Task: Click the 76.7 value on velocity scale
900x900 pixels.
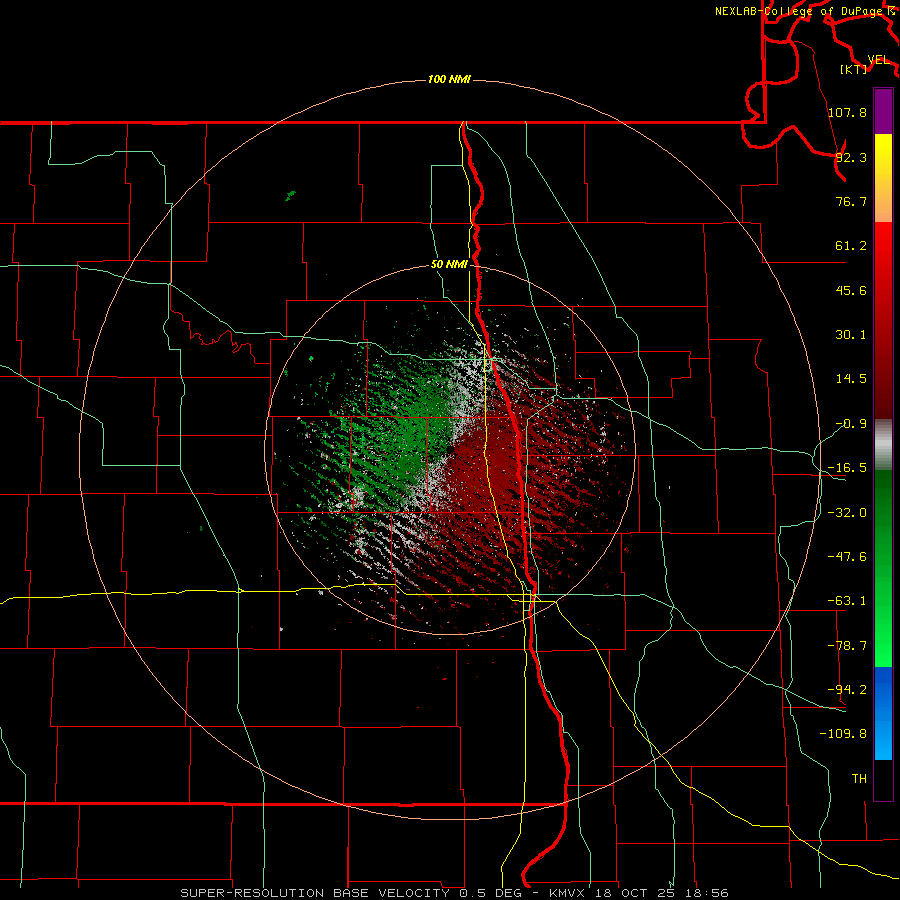Action: click(851, 201)
